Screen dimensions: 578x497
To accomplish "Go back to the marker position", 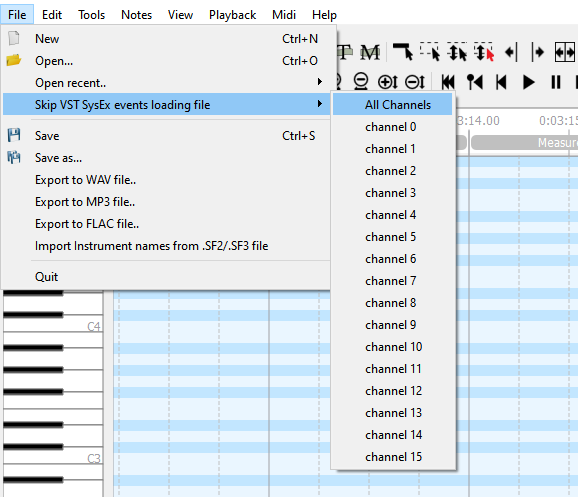I will coord(474,82).
